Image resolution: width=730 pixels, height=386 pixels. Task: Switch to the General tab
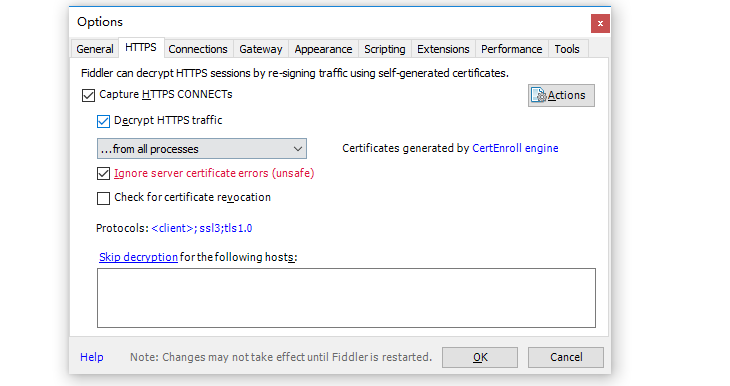click(x=95, y=49)
